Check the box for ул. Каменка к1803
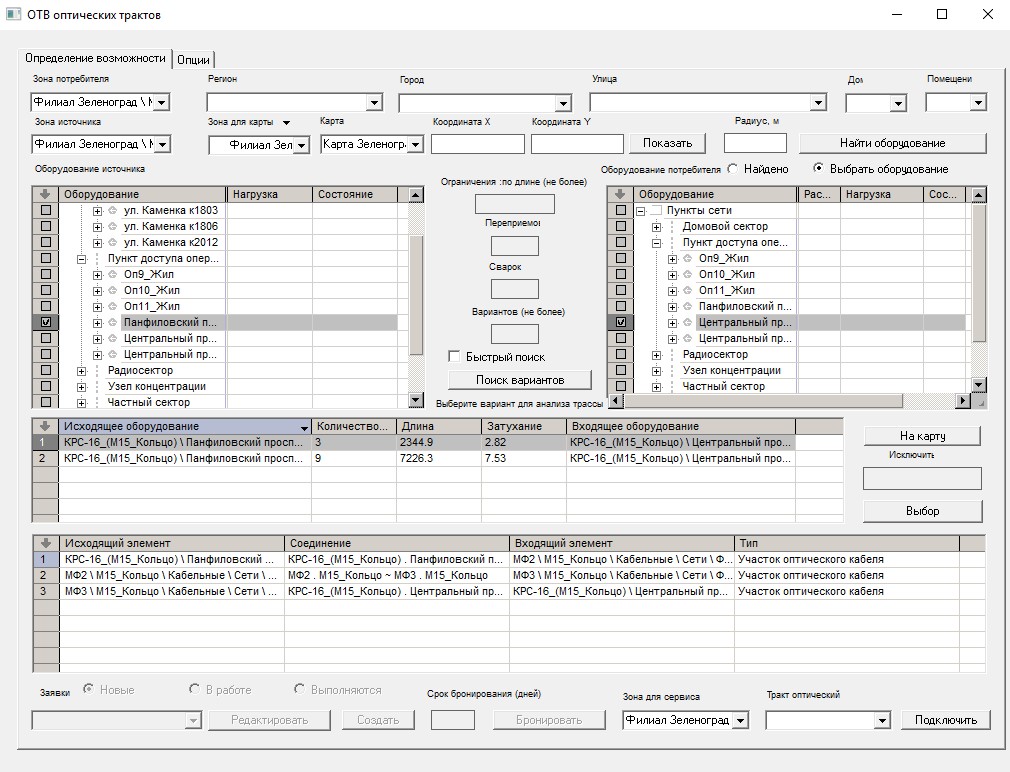The height and width of the screenshot is (772, 1010). (x=46, y=210)
